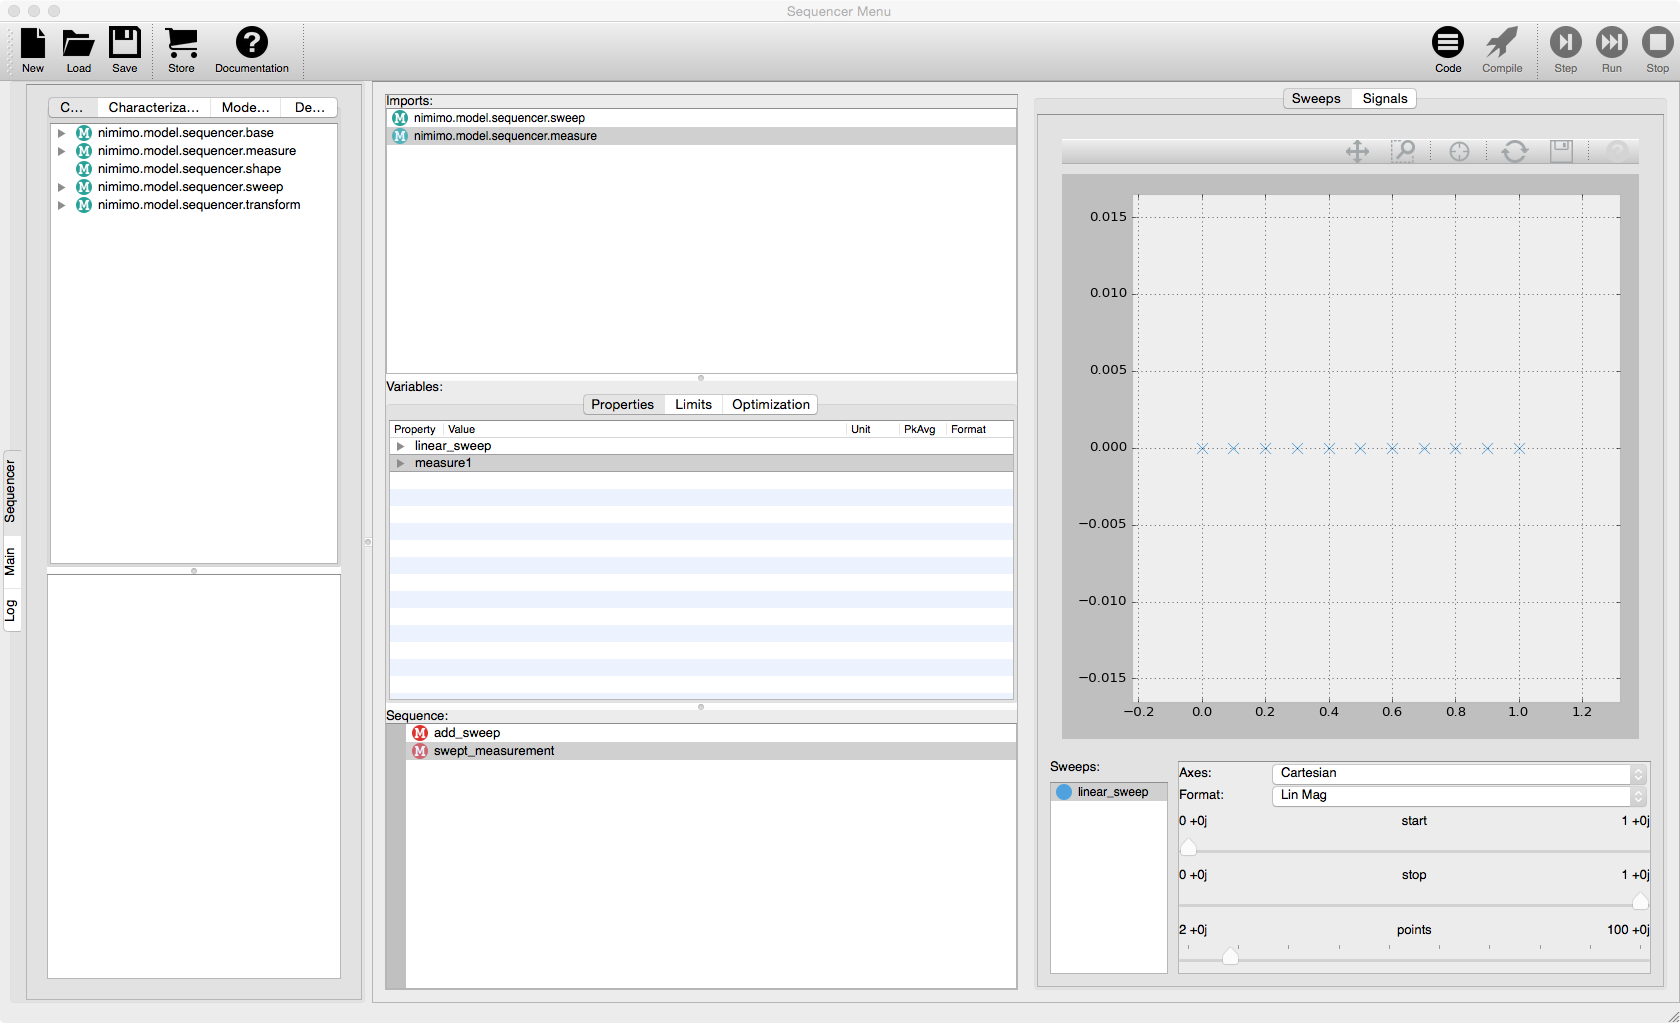Open the C... library tab

(x=72, y=107)
